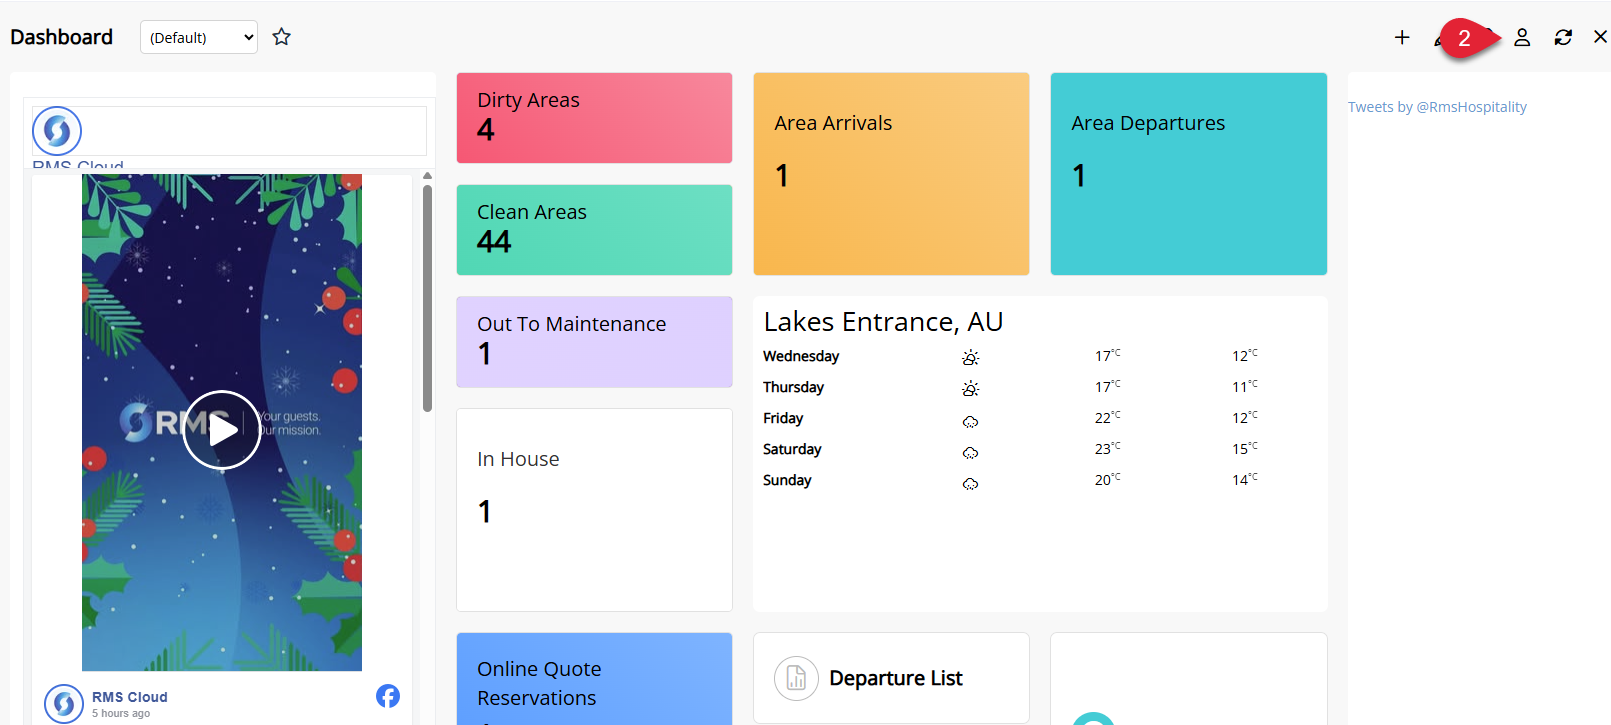The height and width of the screenshot is (725, 1611).
Task: Click the Clean Areas count 44
Action: click(494, 242)
